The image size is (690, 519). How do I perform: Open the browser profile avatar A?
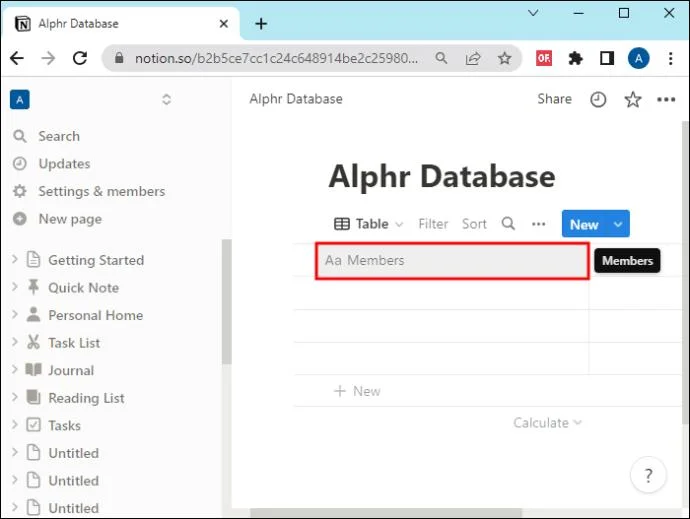point(639,58)
